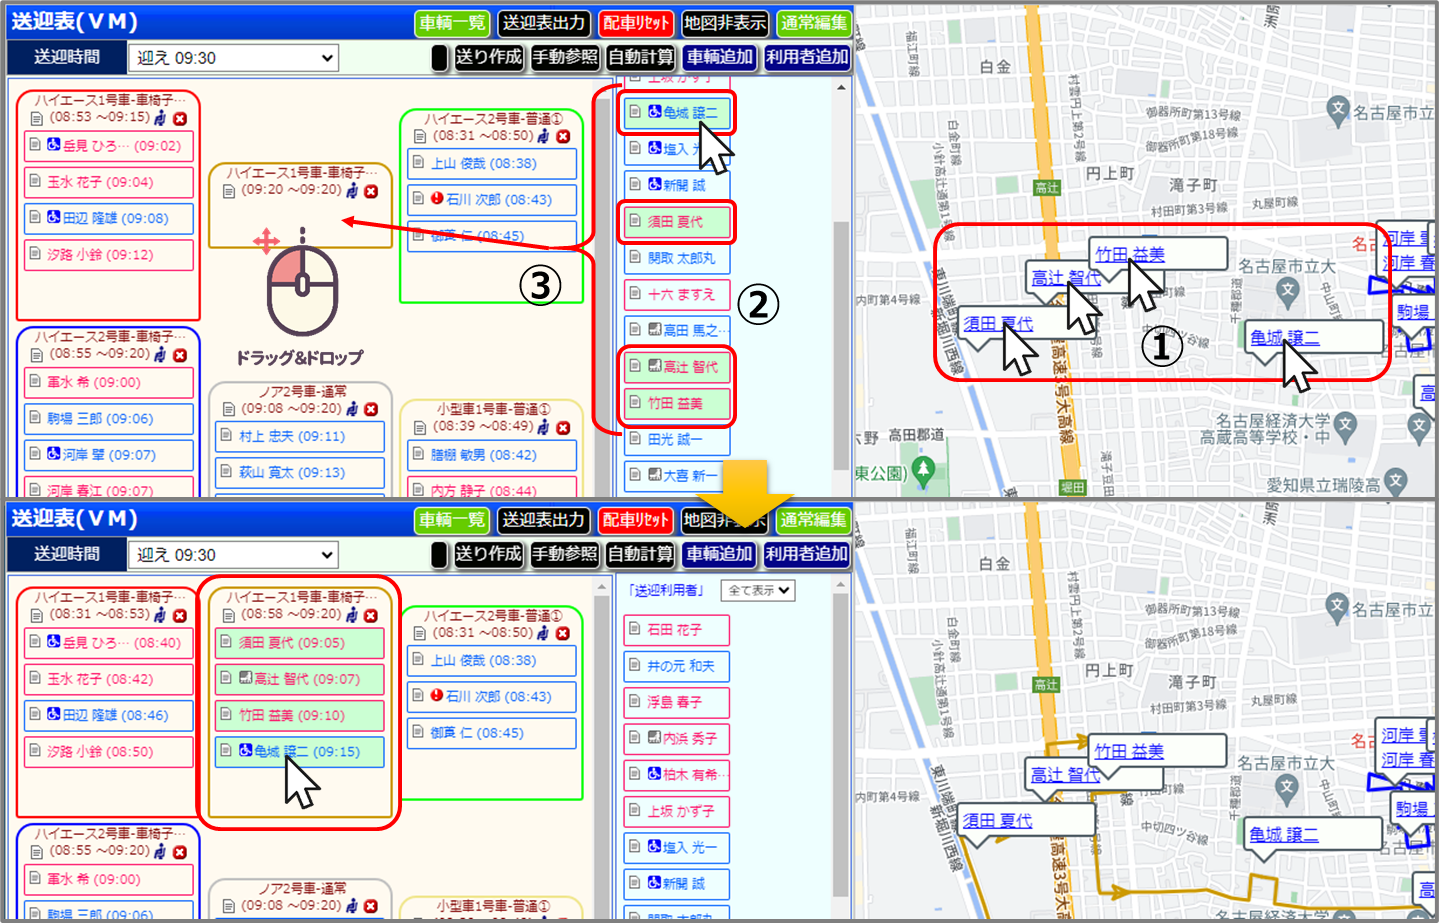The width and height of the screenshot is (1439, 923).
Task: Select 御薗 仁 (08:45) in lower ハイエース2号車 card
Action: coord(492,733)
